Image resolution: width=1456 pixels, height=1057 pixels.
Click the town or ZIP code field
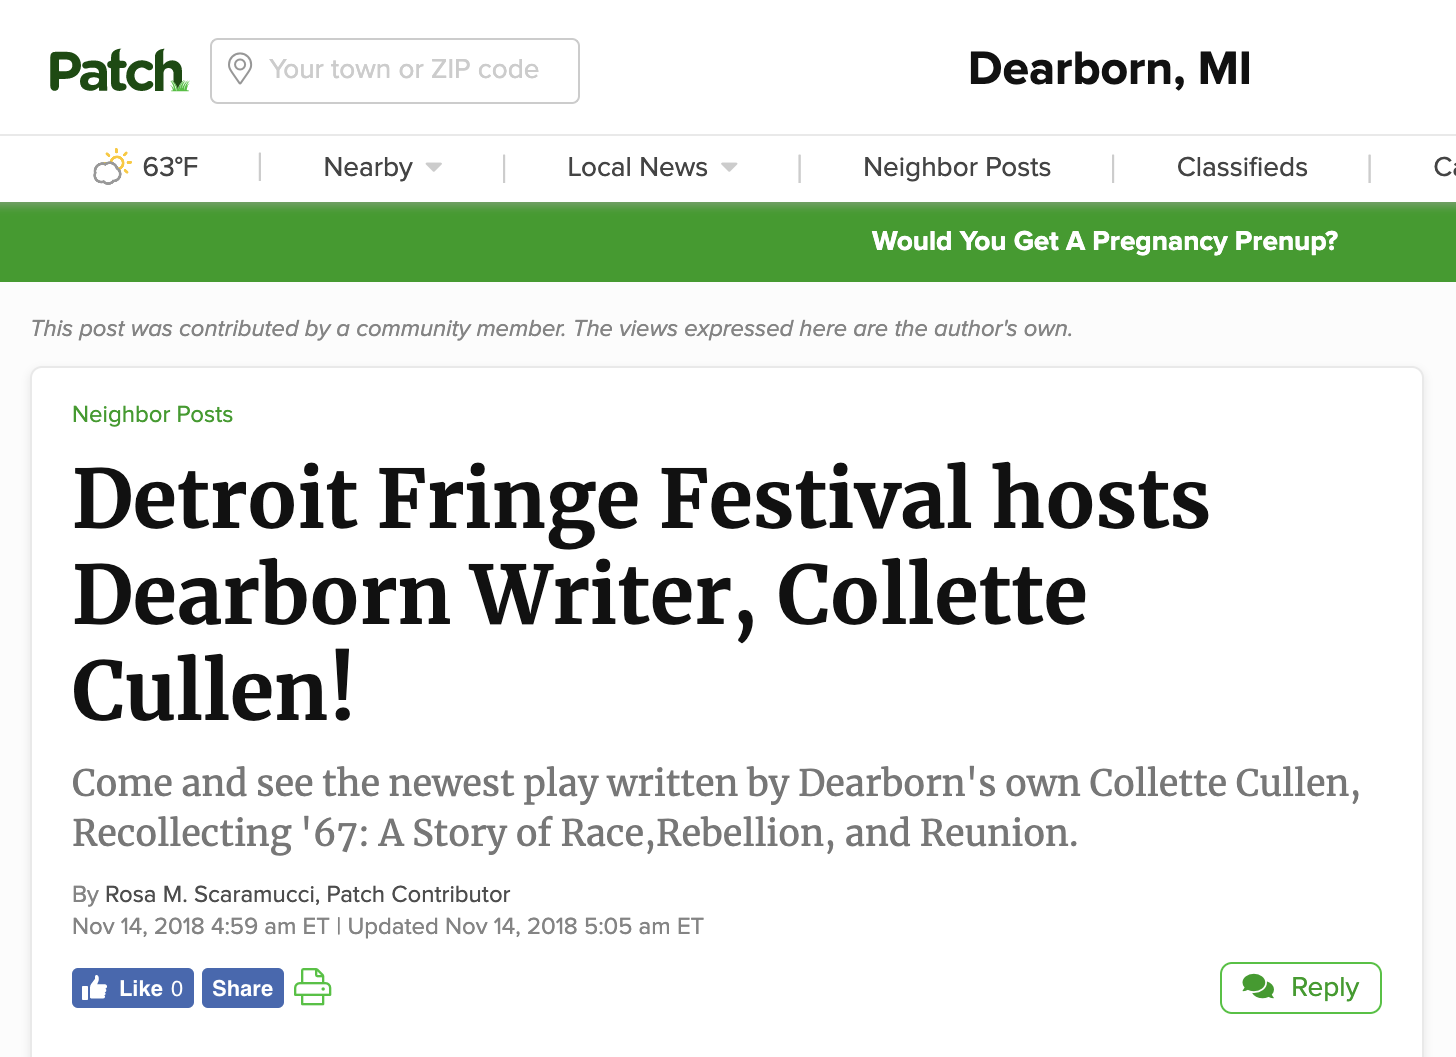395,71
